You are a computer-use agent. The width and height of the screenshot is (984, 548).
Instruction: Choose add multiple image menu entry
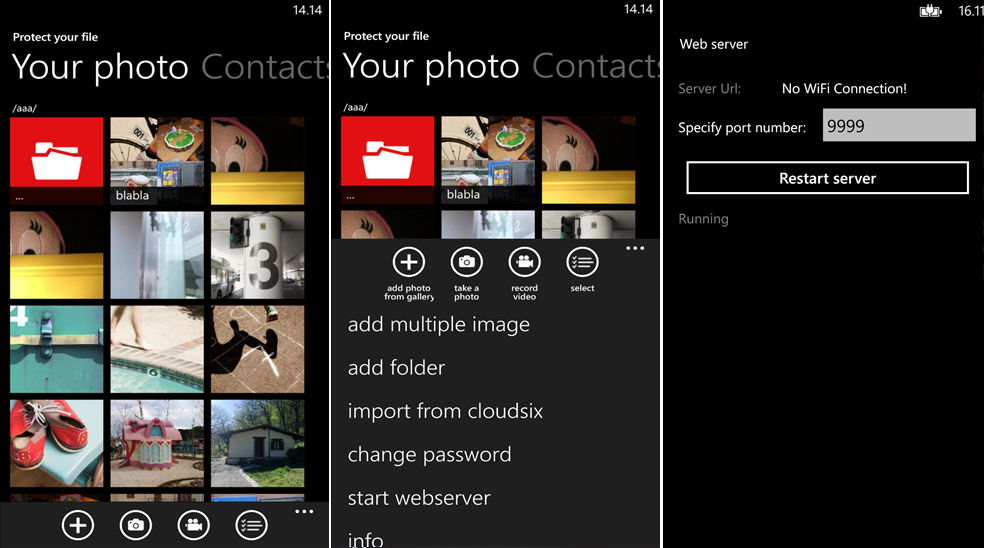439,325
